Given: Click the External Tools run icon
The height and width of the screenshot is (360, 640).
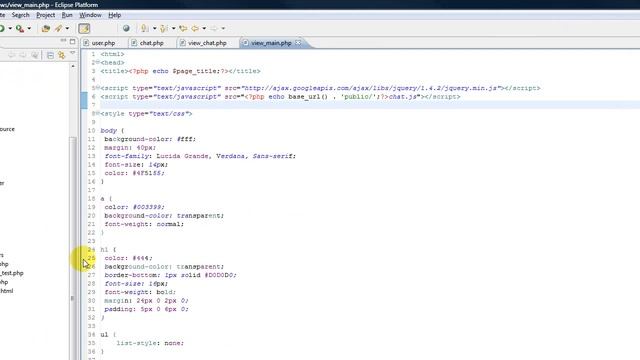Looking at the screenshot, I should click(x=20, y=29).
